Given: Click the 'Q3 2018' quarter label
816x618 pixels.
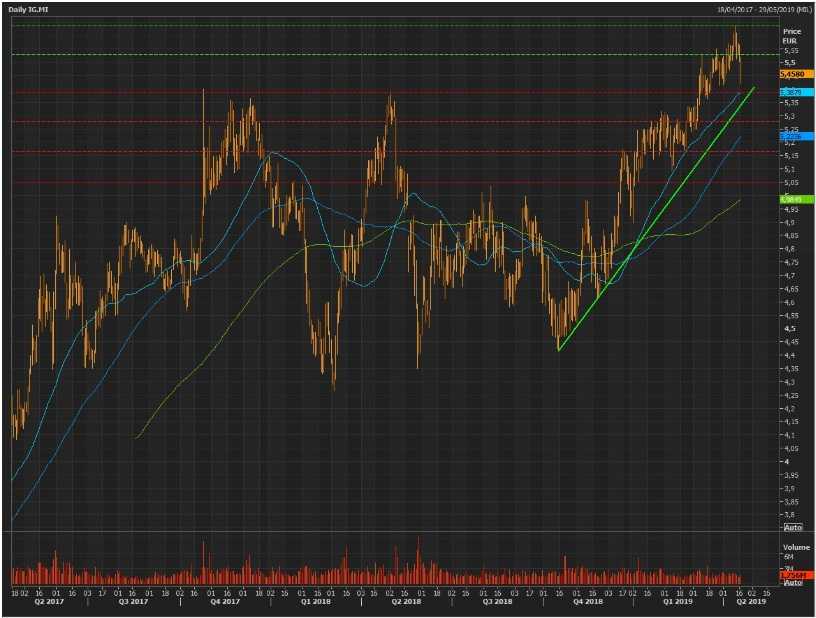Looking at the screenshot, I should (497, 602).
